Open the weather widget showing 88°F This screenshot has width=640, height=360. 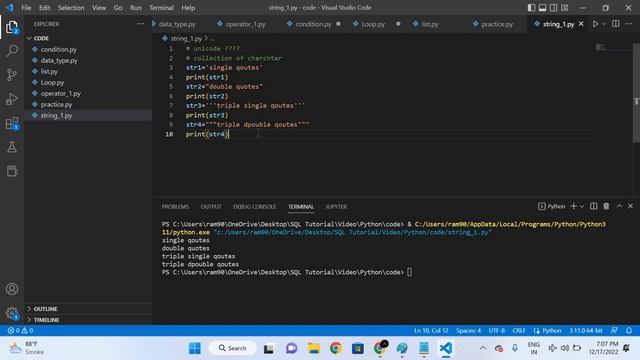27,348
